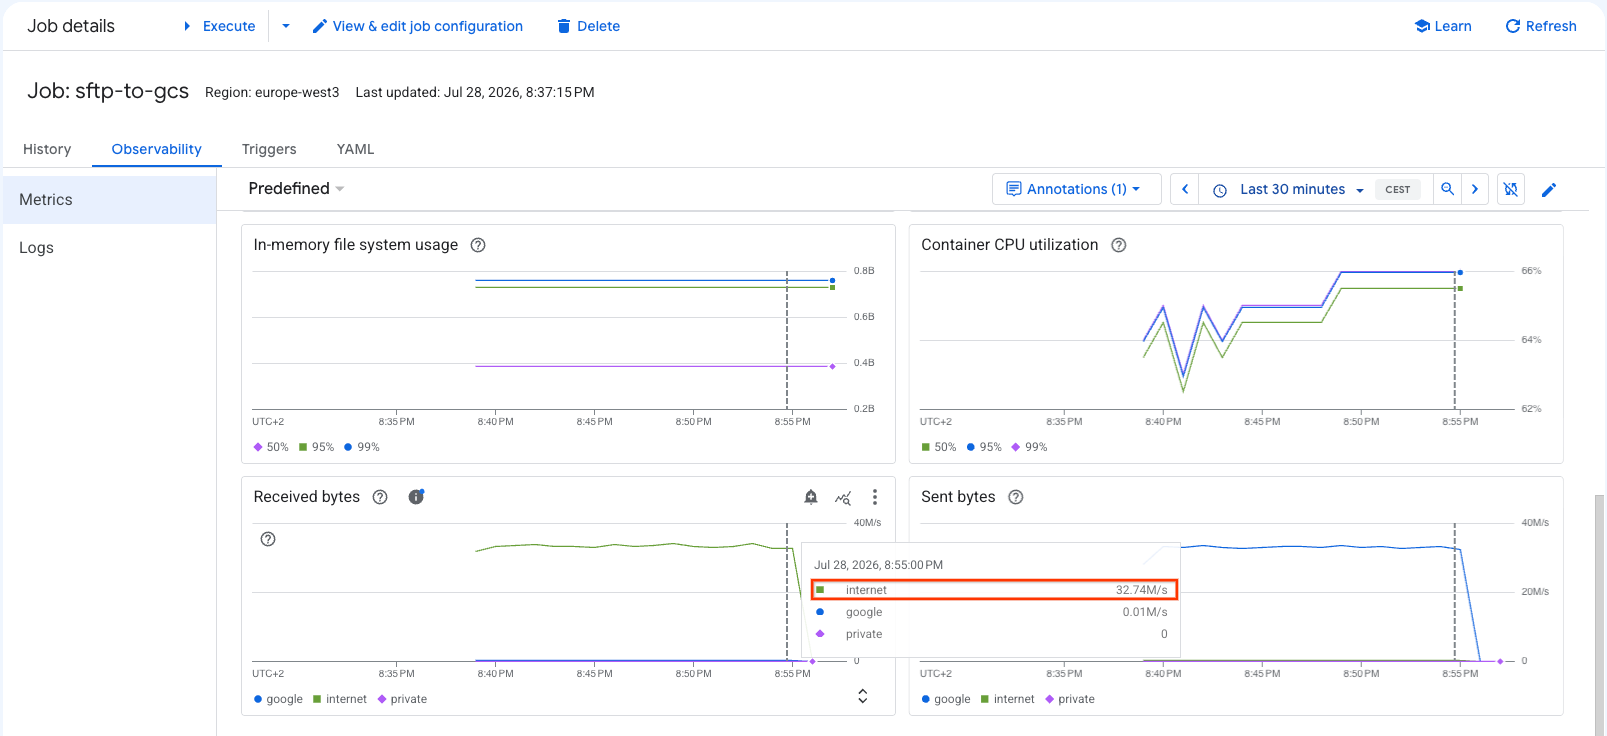Toggle the google series in Received bytes legend

(278, 699)
